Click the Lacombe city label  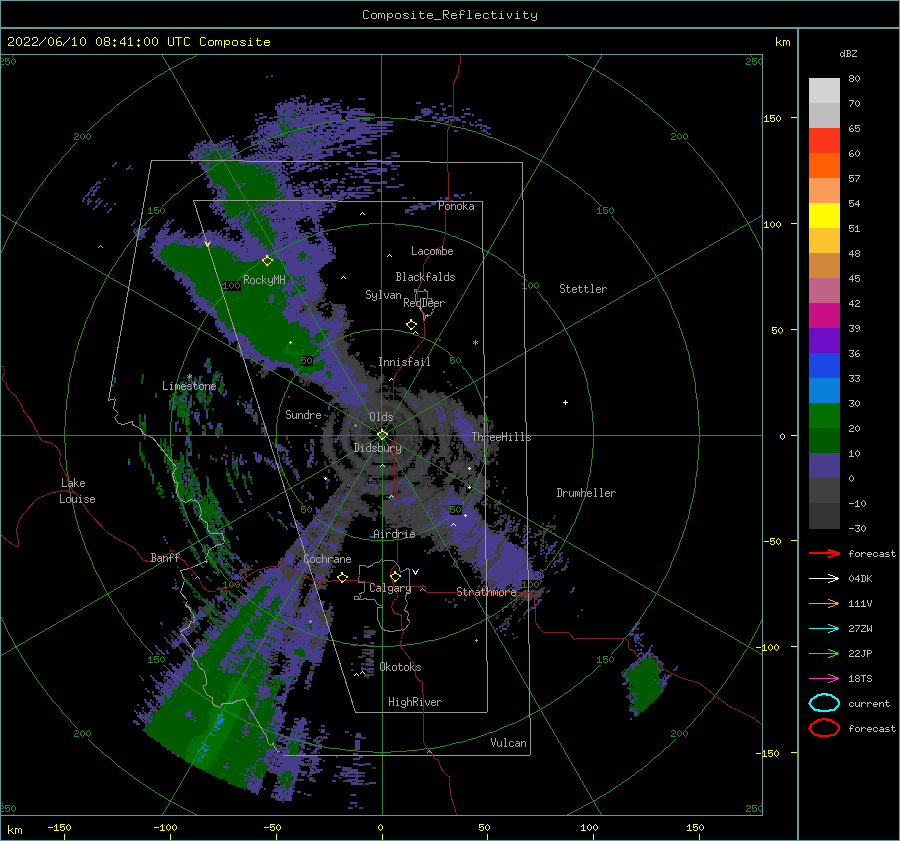432,251
